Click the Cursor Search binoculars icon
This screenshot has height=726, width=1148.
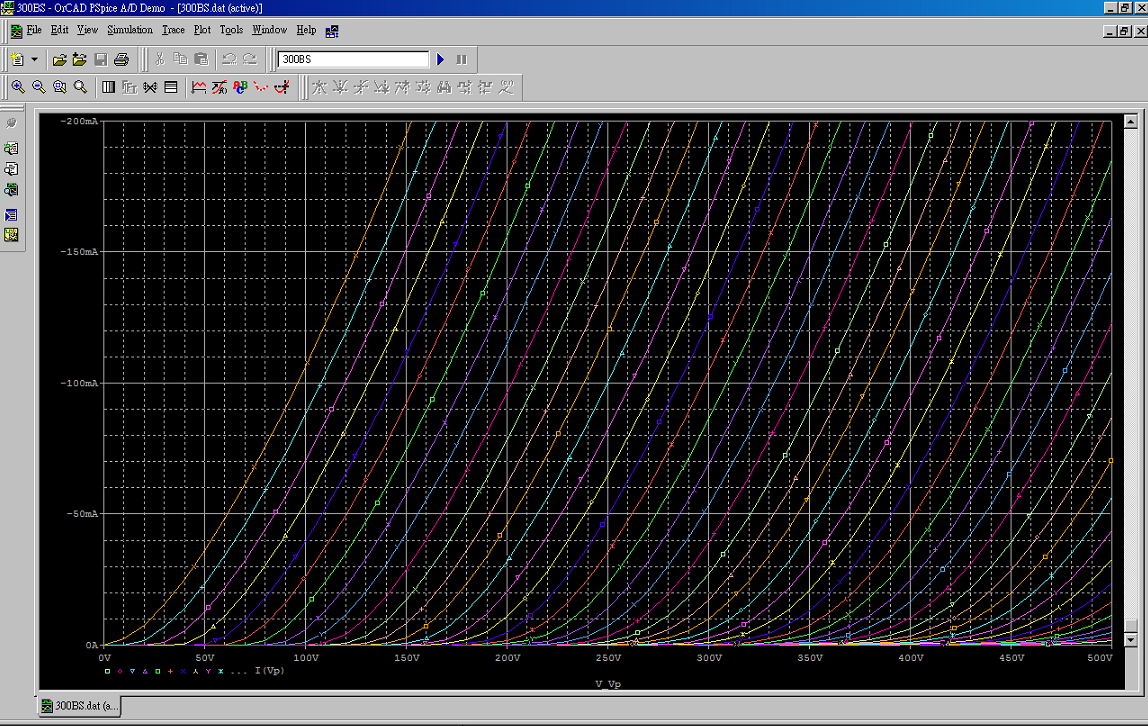[444, 87]
